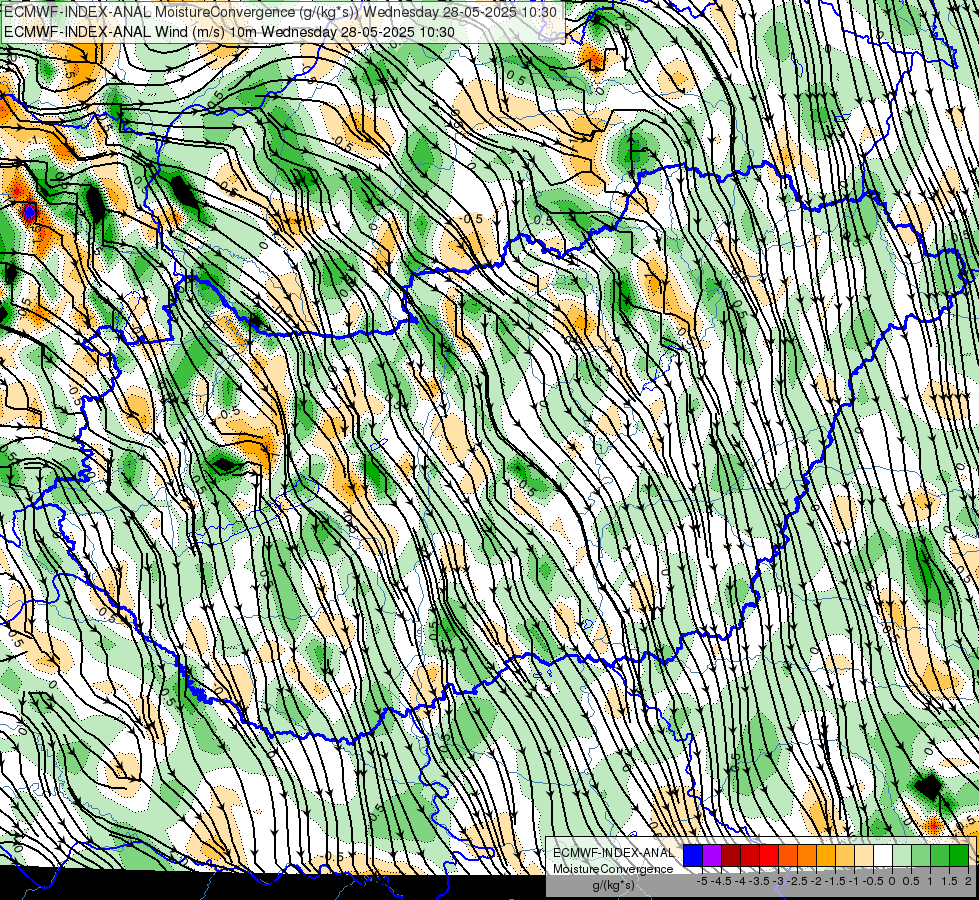Click the light orange swatch between -1.5 and -1
The width and height of the screenshot is (979, 900).
tap(845, 855)
